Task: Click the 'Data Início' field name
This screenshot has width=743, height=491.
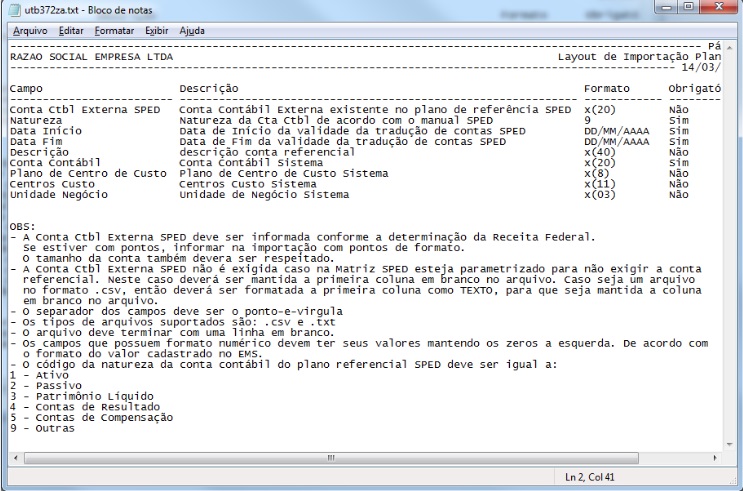Action: click(x=45, y=131)
